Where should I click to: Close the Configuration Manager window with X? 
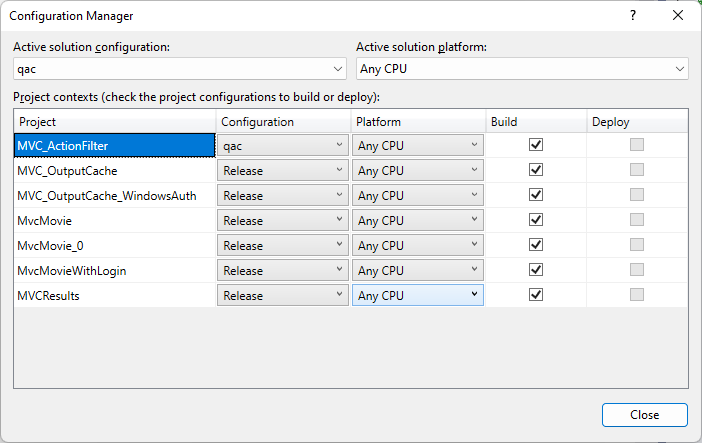[679, 16]
